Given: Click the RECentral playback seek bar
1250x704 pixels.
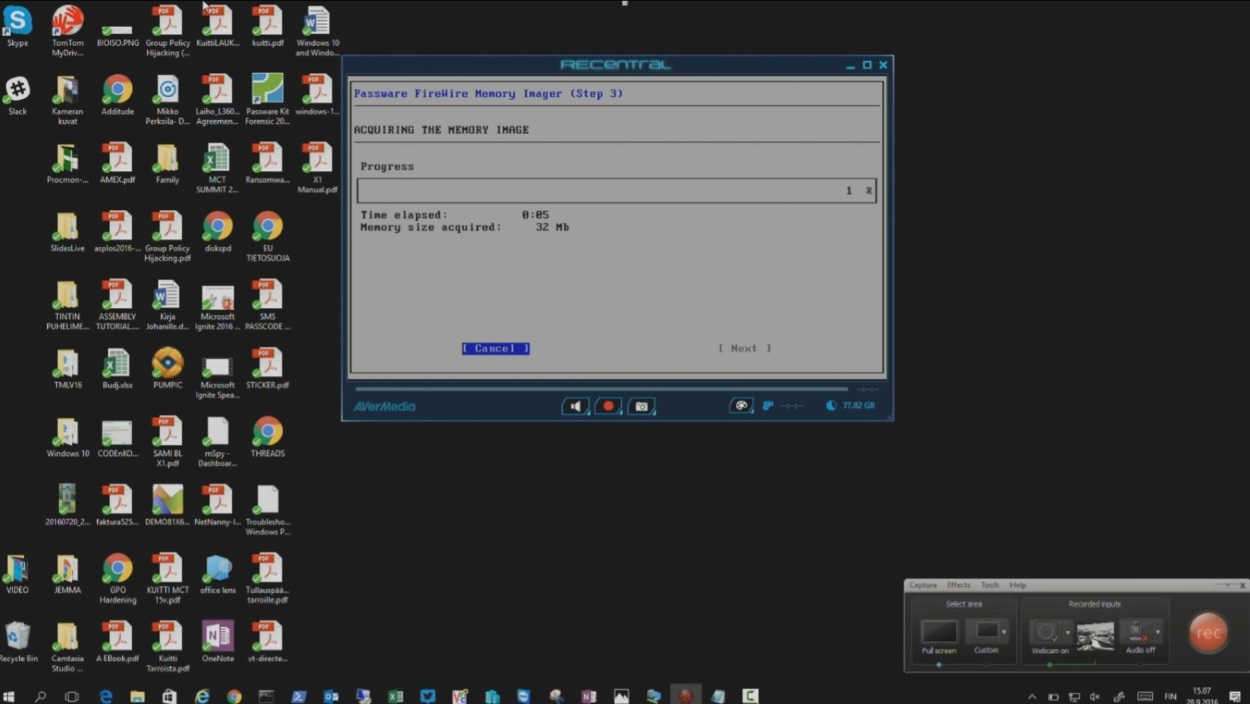Looking at the screenshot, I should click(x=601, y=388).
